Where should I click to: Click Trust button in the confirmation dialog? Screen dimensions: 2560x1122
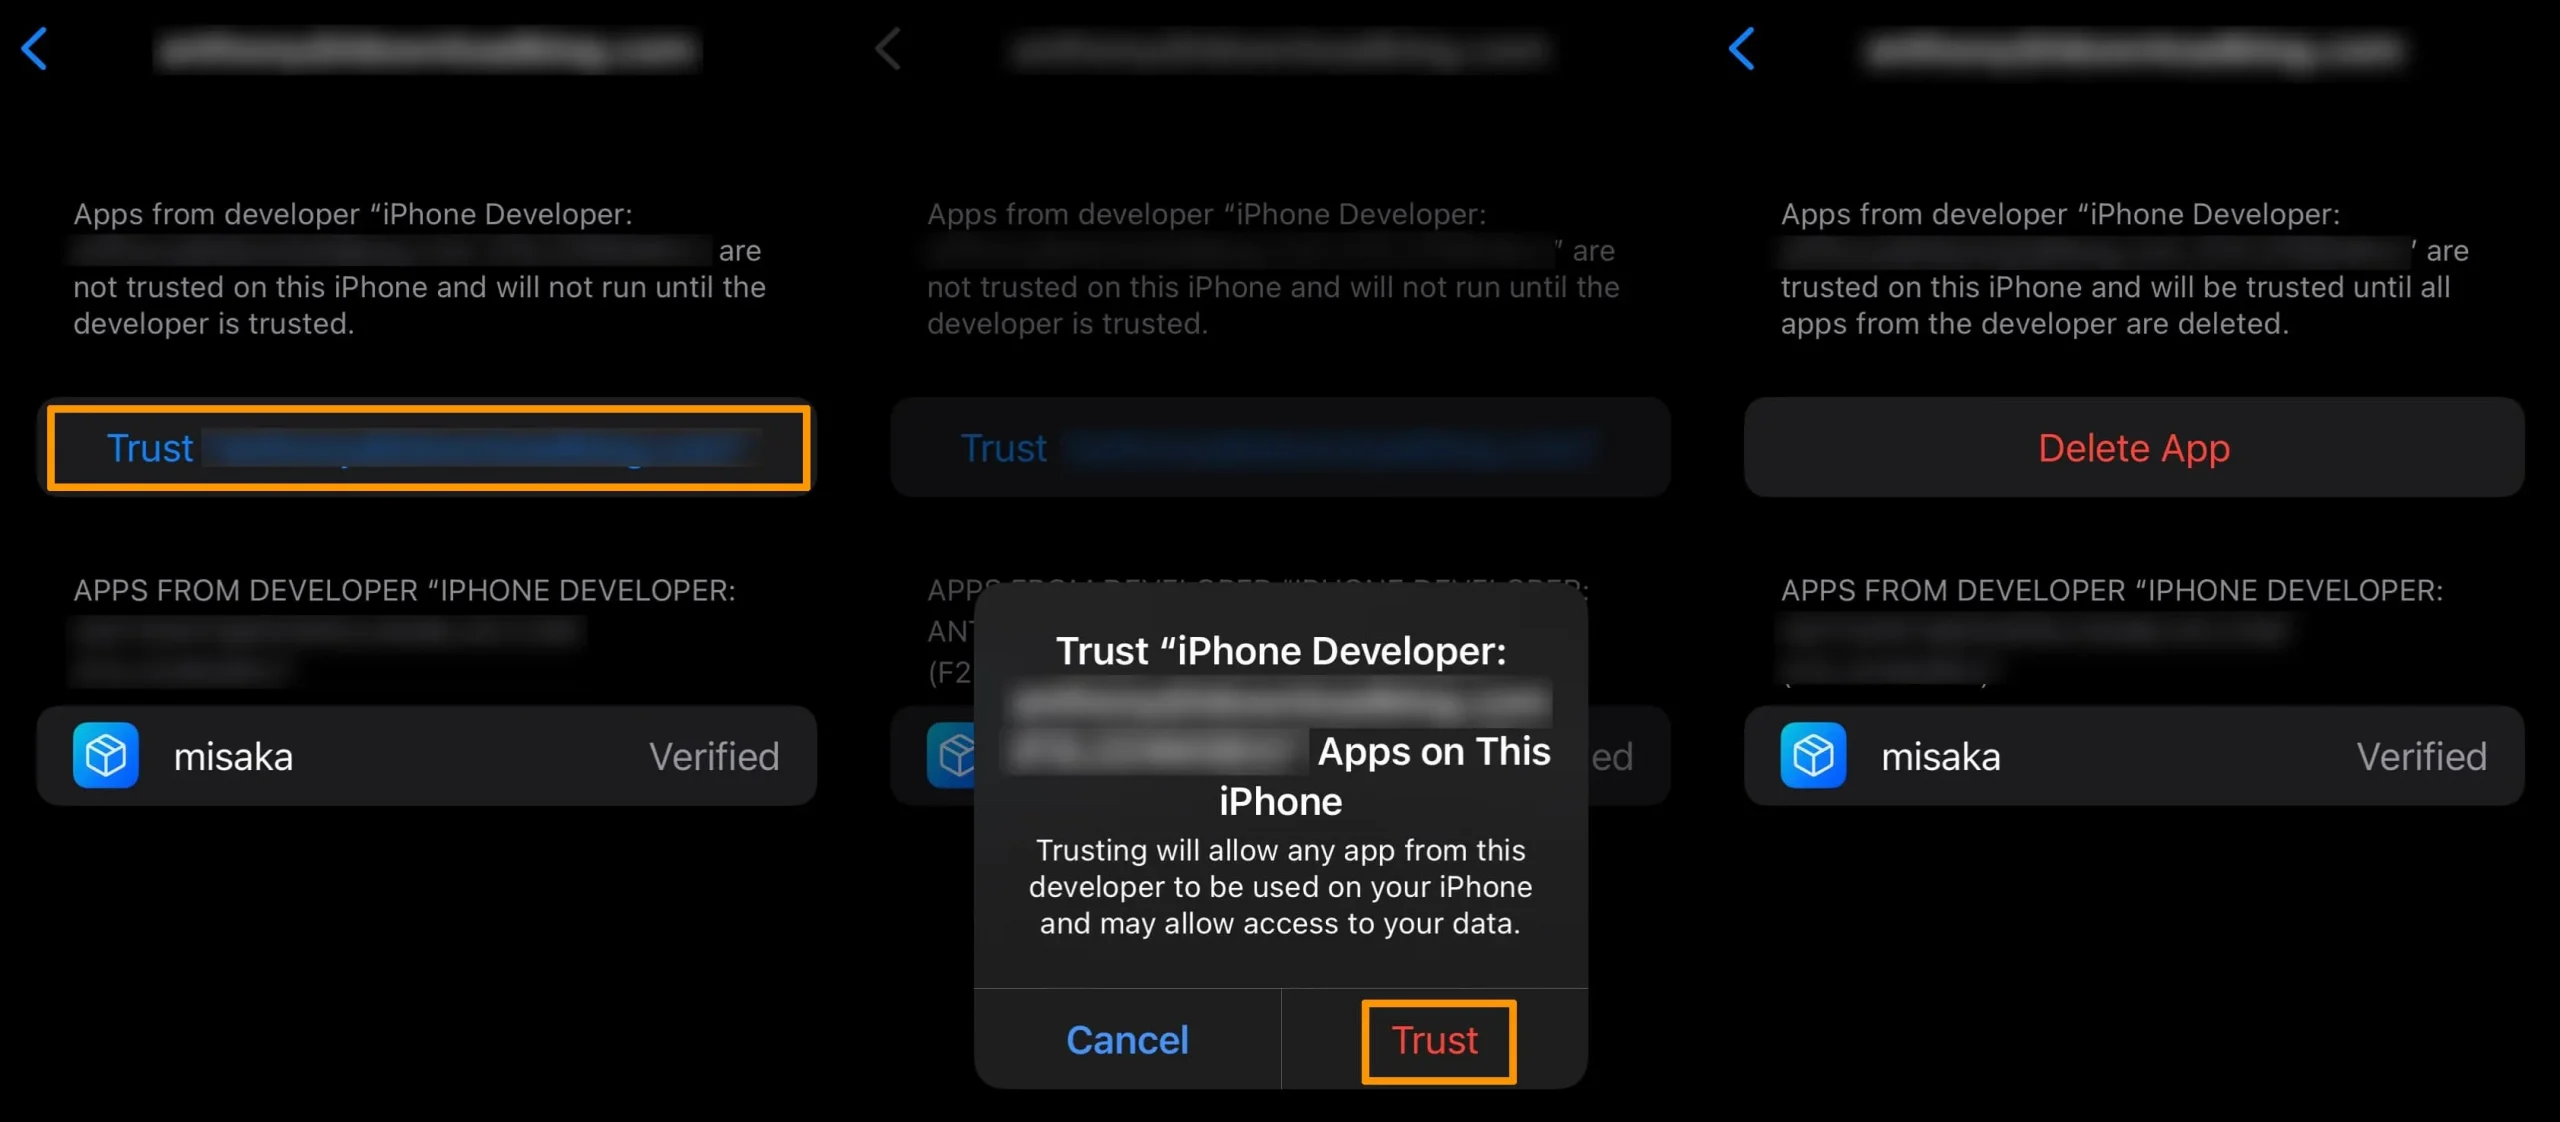point(1433,1039)
